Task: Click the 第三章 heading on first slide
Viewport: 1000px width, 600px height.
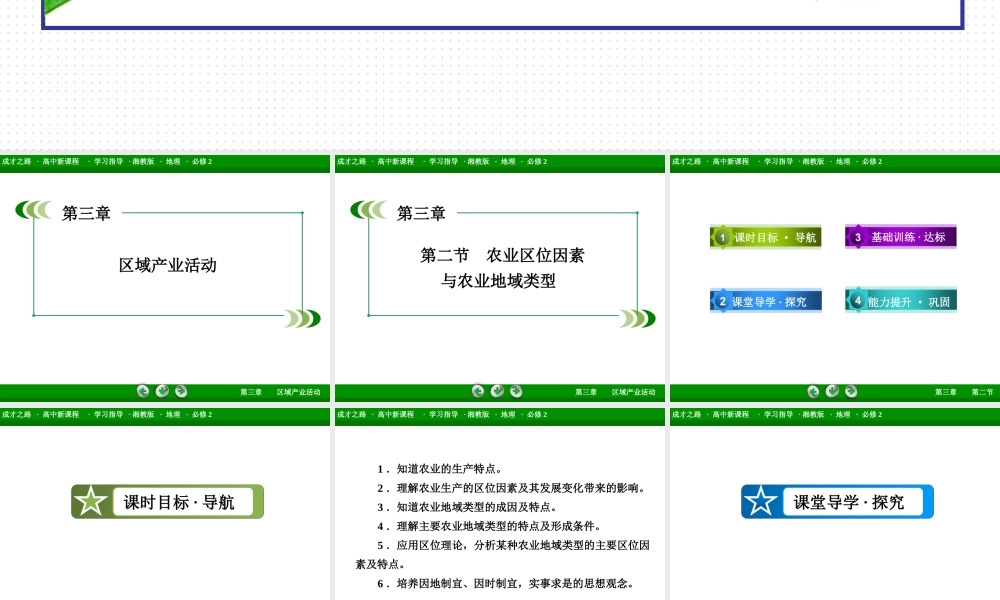Action: click(x=86, y=213)
